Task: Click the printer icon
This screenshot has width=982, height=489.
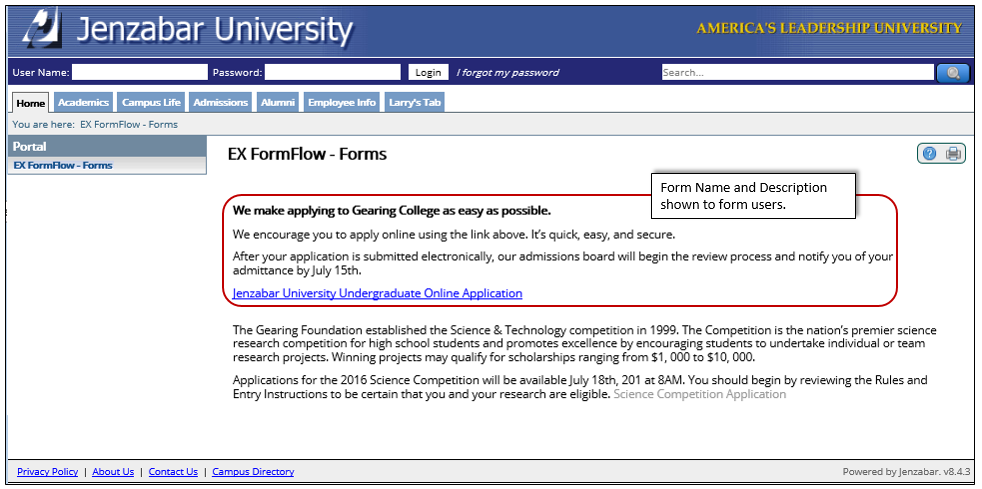Action: [x=953, y=153]
